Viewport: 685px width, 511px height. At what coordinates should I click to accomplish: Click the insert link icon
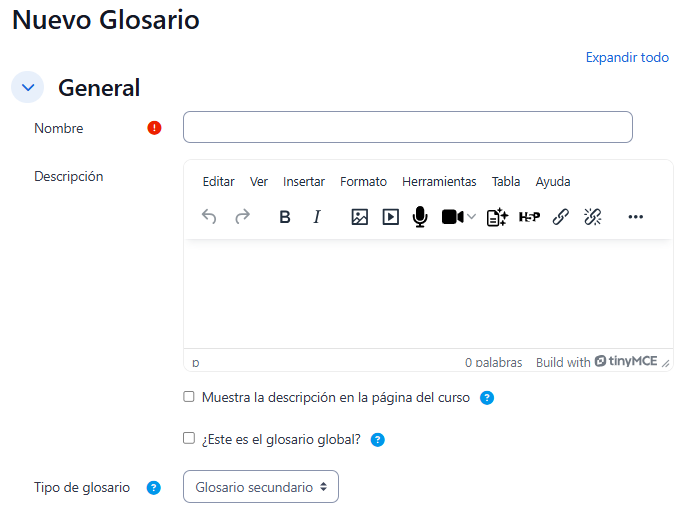(x=561, y=217)
